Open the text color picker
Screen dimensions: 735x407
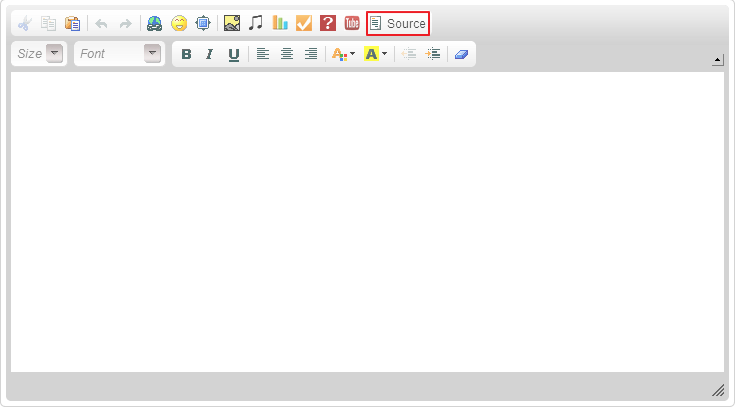point(343,54)
